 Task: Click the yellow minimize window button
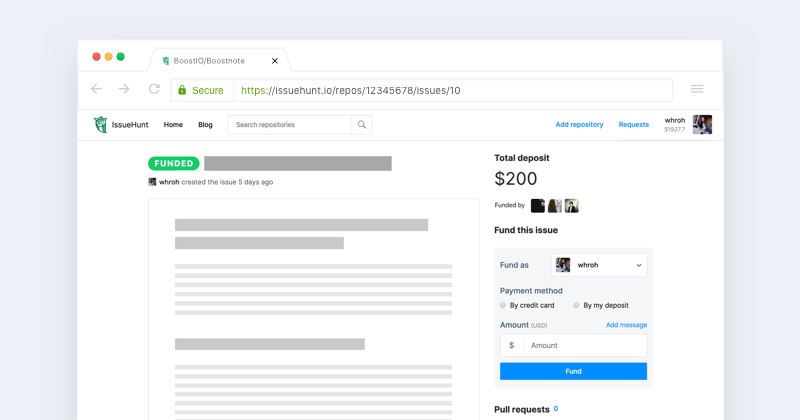[109, 57]
